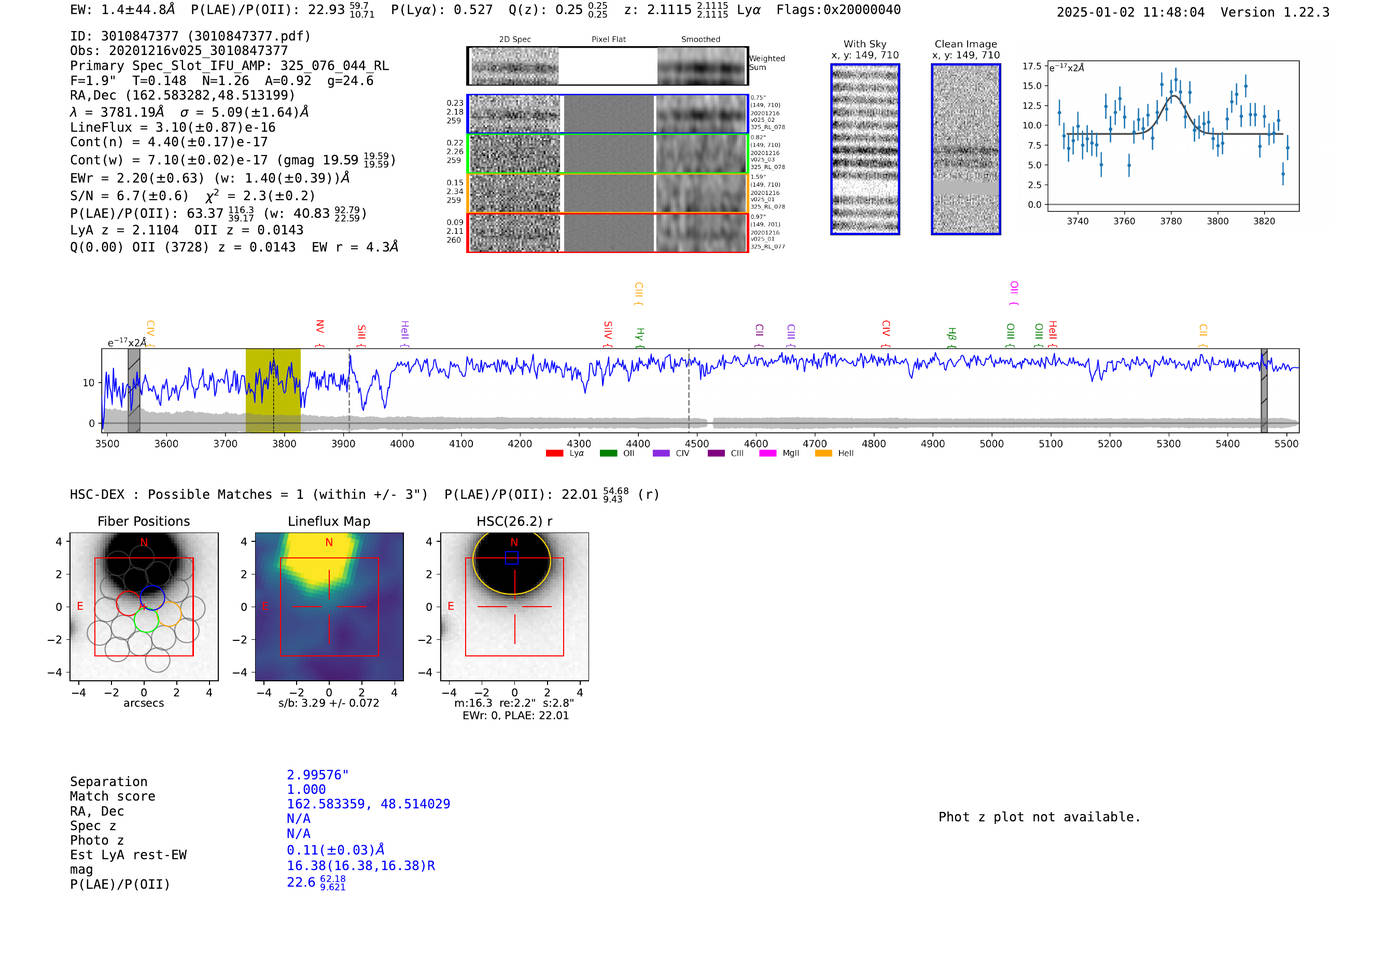This screenshot has width=1400, height=953.
Task: Select the EWr: 0, PLAE: 22.01 caption
Action: pos(515,716)
